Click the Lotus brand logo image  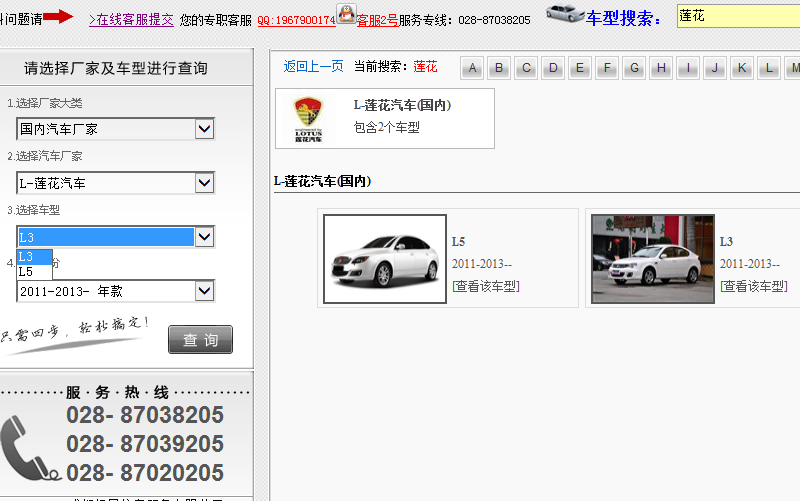pyautogui.click(x=308, y=119)
